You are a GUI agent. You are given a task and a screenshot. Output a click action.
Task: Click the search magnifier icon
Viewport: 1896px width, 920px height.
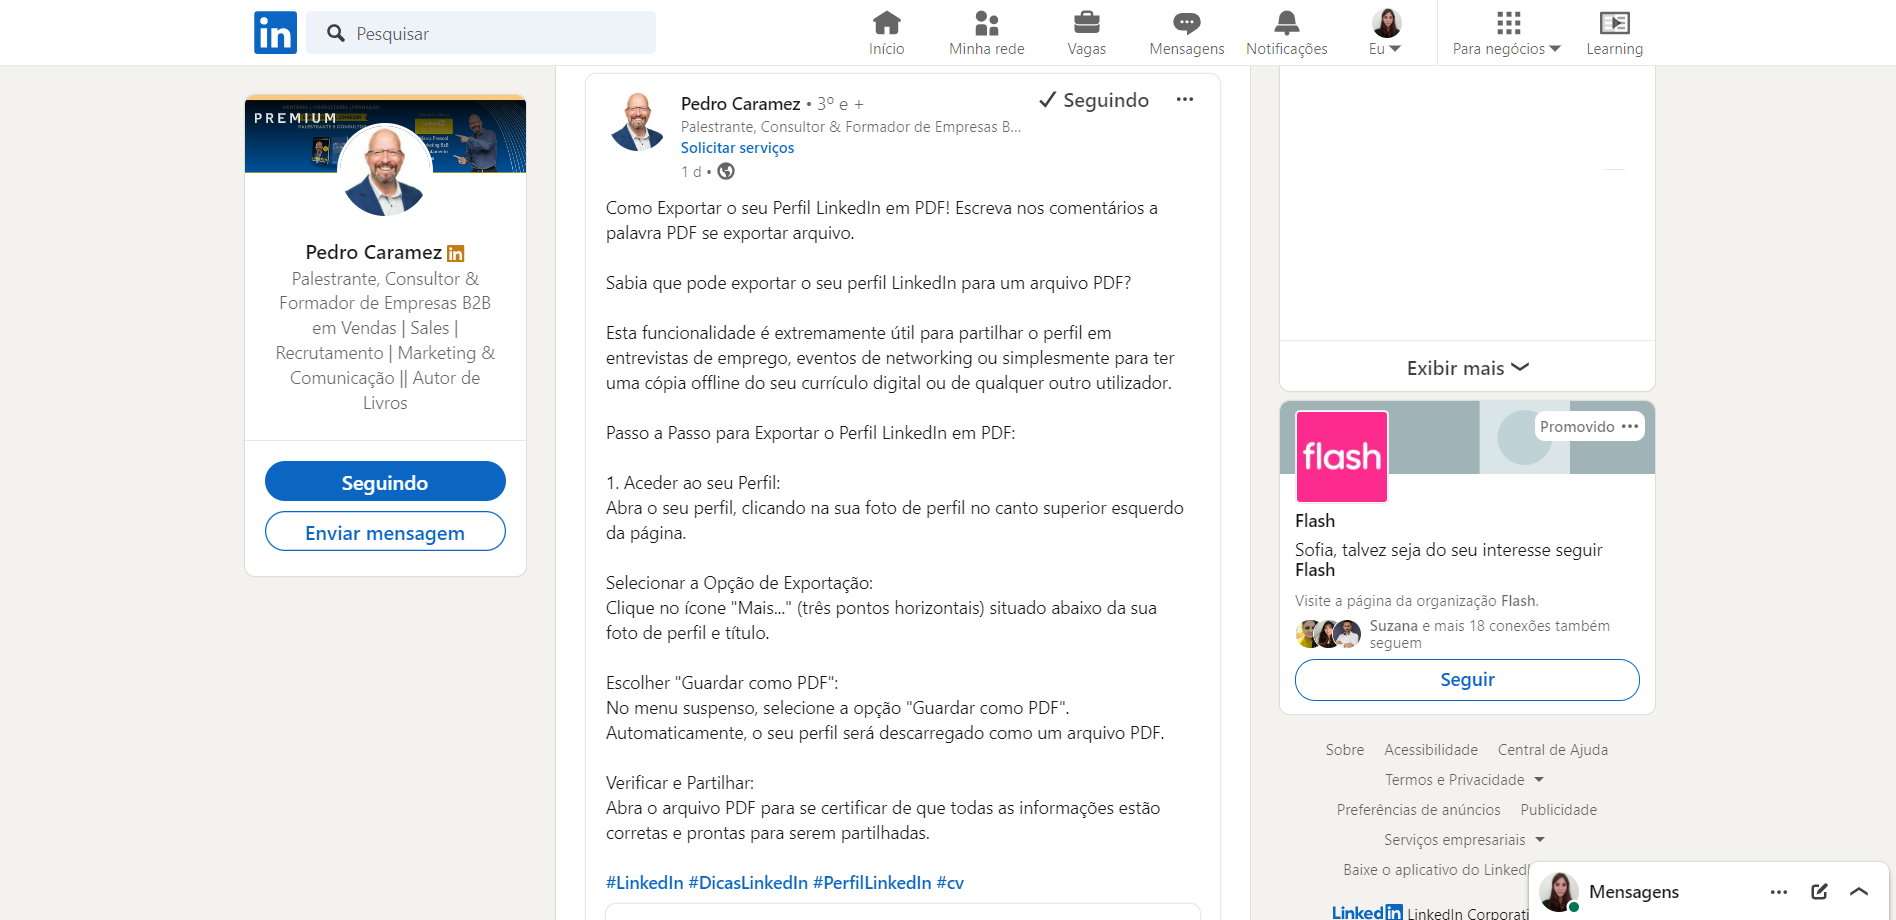tap(336, 33)
